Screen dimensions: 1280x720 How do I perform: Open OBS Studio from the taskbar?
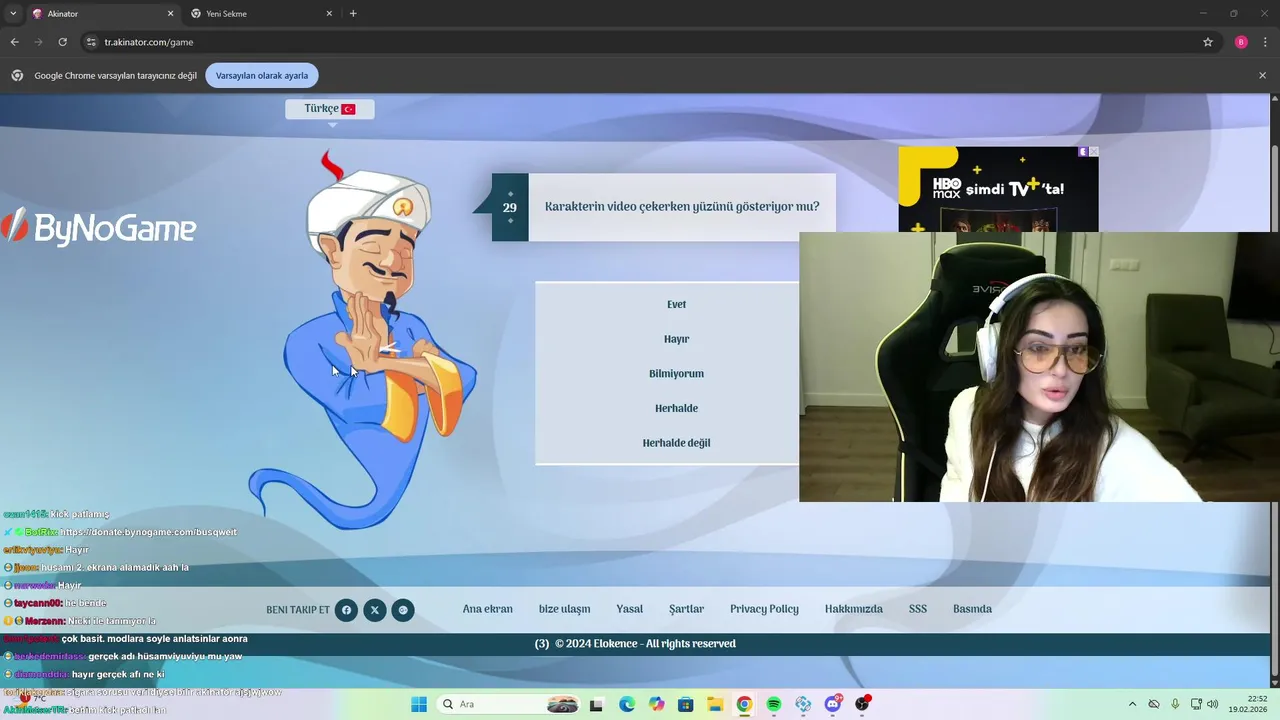[862, 704]
